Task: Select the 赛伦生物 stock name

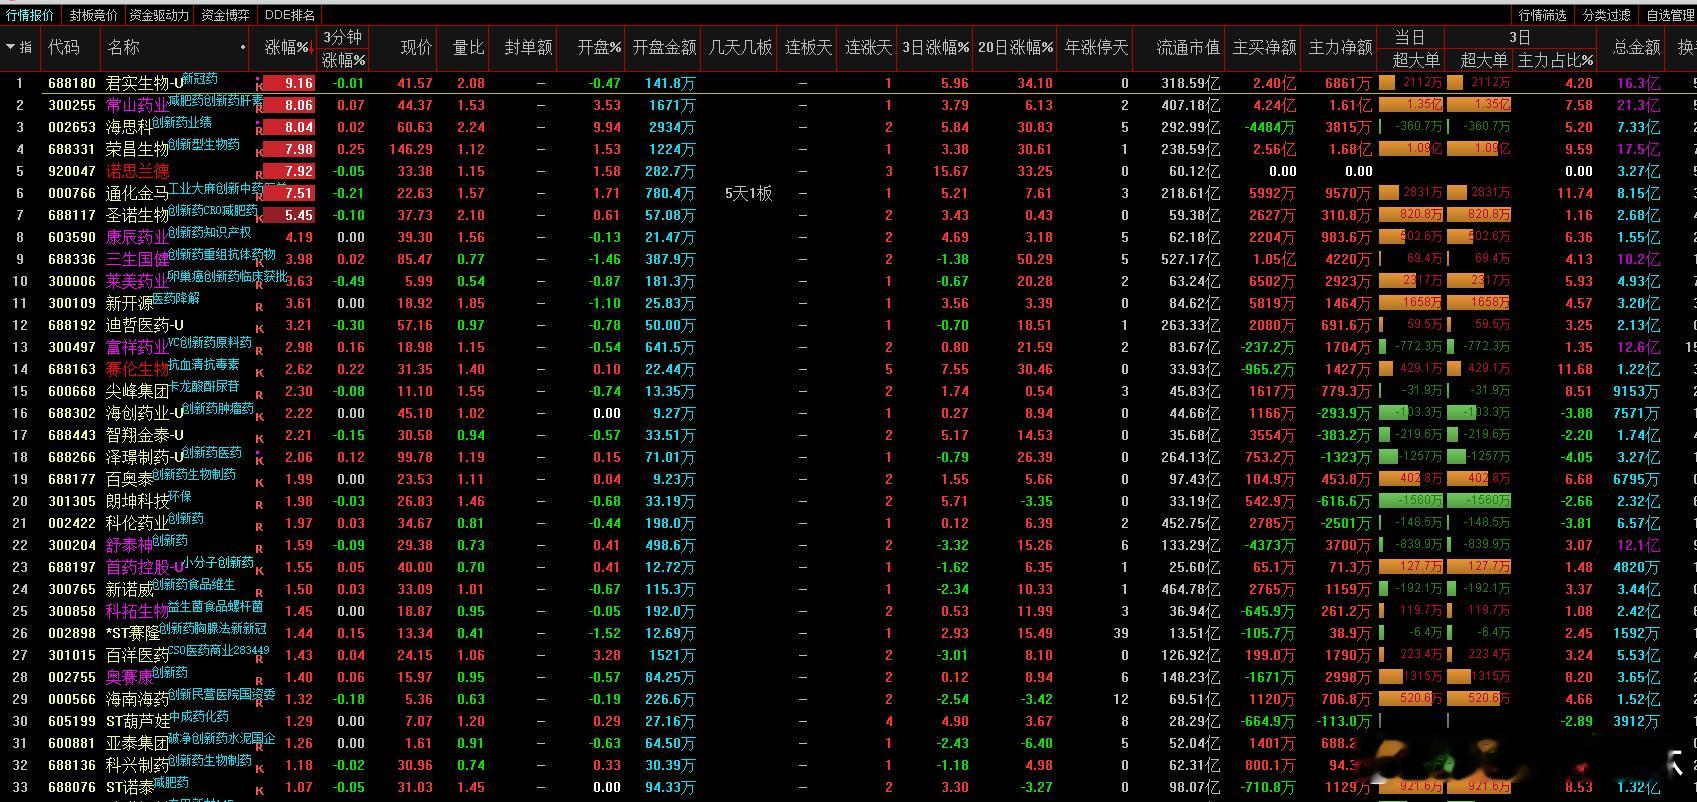Action: click(x=138, y=369)
